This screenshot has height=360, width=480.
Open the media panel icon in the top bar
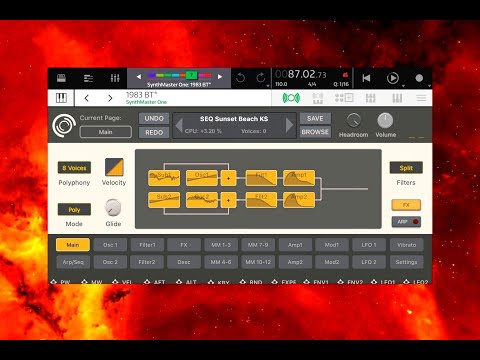coord(61,78)
